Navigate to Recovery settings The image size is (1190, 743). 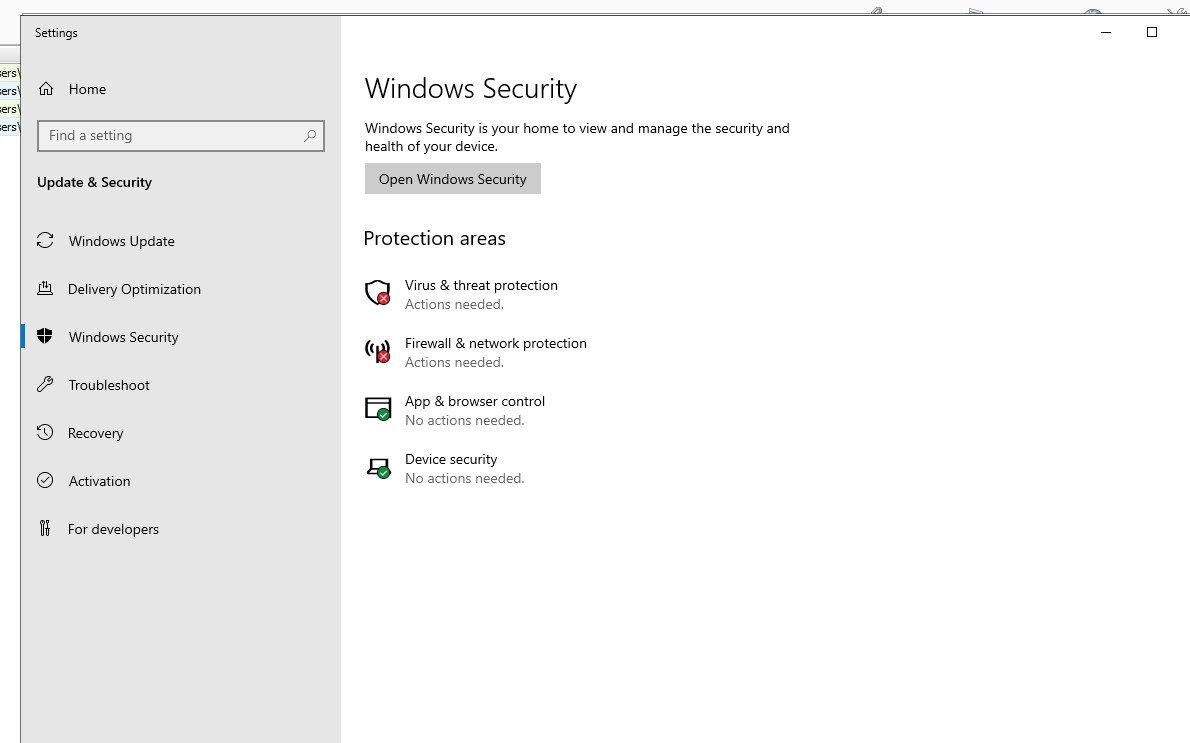click(96, 433)
